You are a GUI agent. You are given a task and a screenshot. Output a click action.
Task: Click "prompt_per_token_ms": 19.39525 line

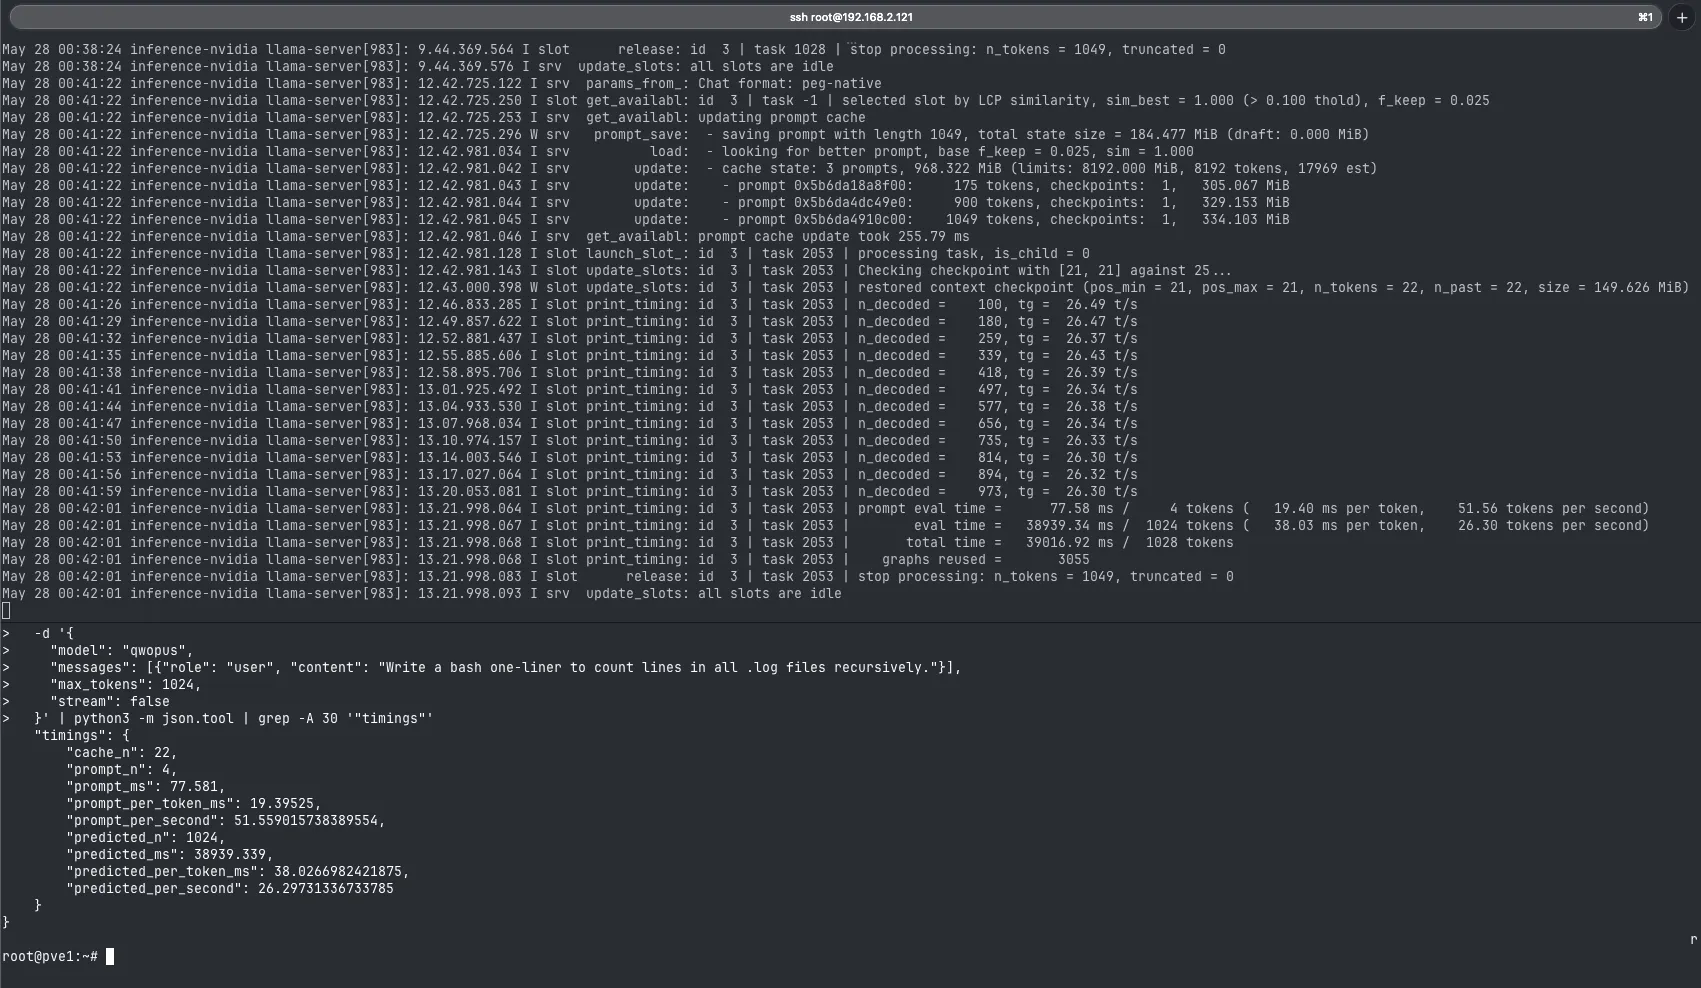coord(194,803)
